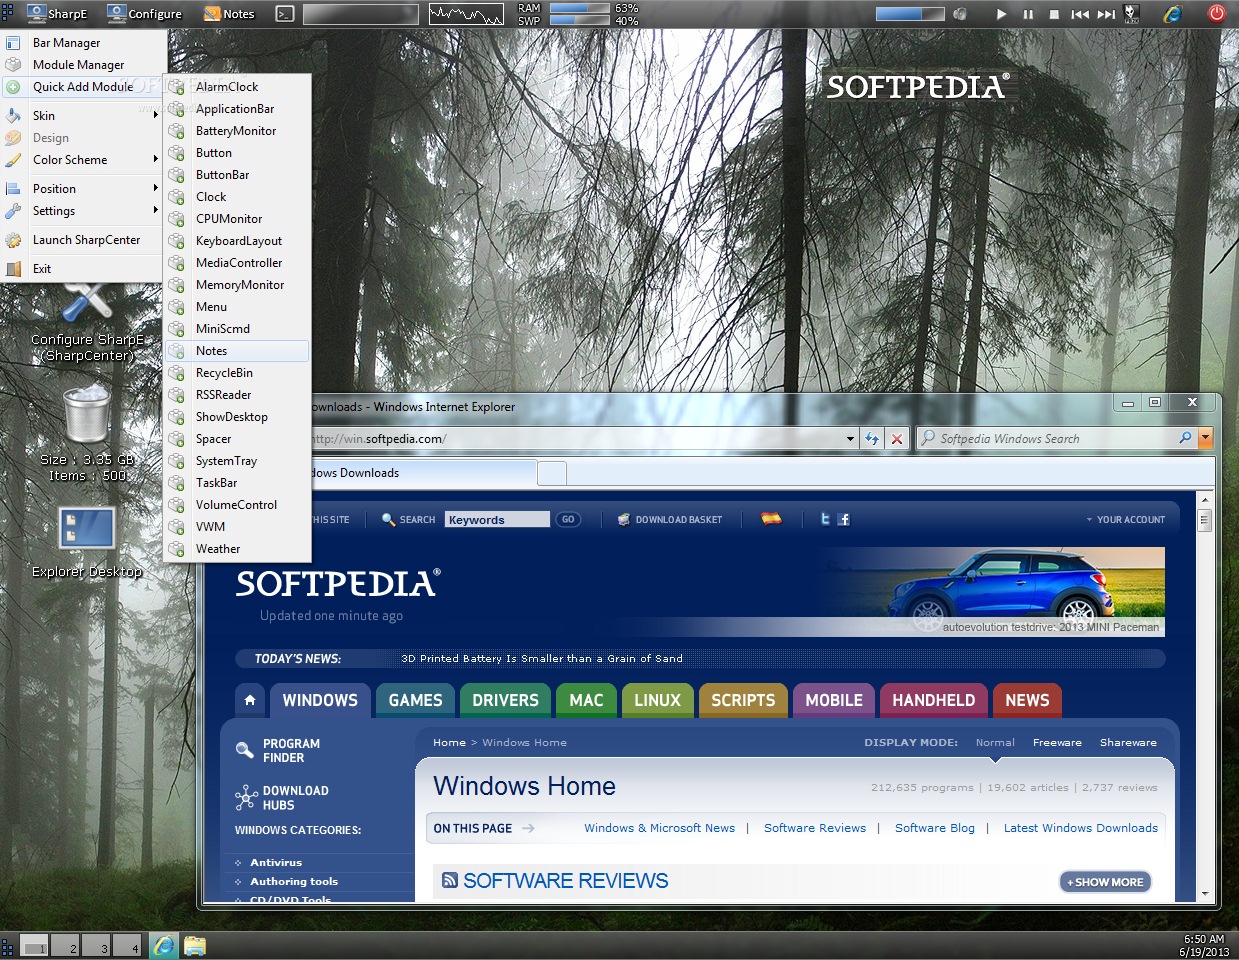Switch to virtual desktop 1
The width and height of the screenshot is (1239, 960).
pos(35,945)
